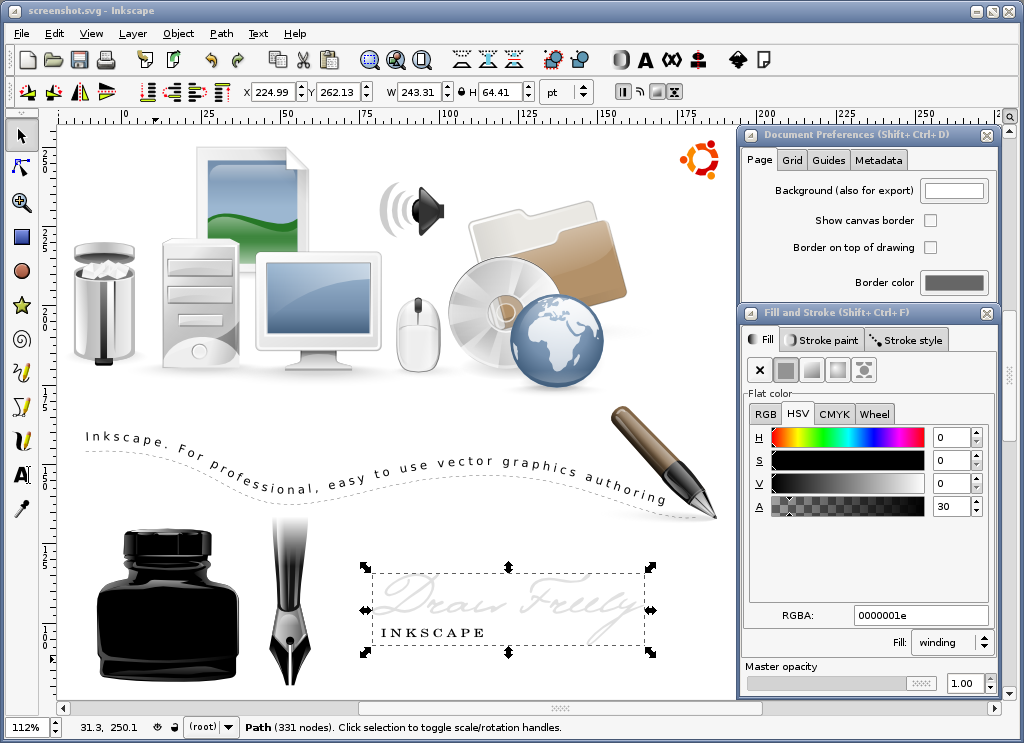The height and width of the screenshot is (743, 1024).
Task: Open the Fill rule winding dropdown
Action: (x=952, y=642)
